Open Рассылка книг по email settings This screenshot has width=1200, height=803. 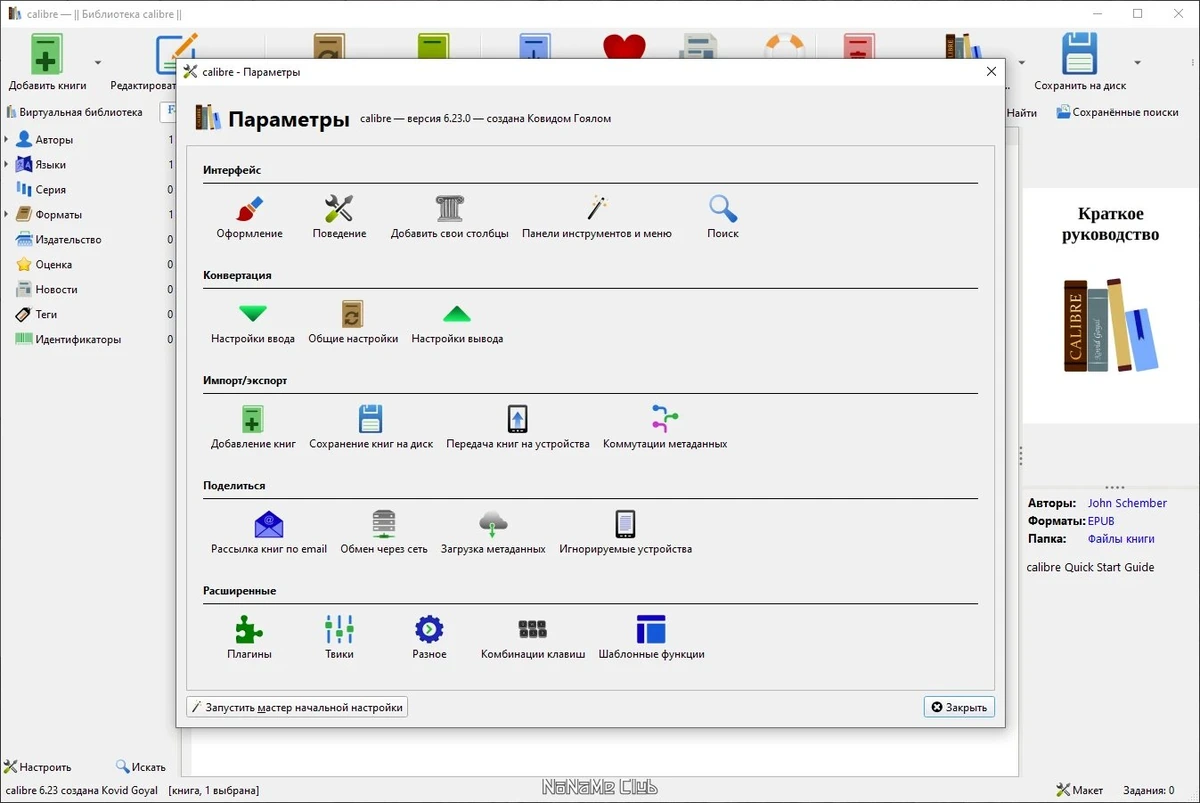click(269, 532)
